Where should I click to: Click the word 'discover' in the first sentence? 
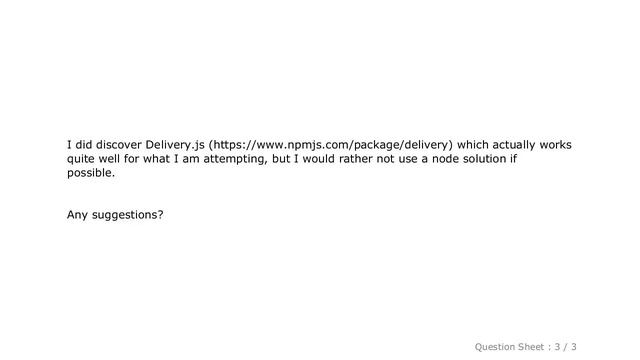(x=119, y=145)
